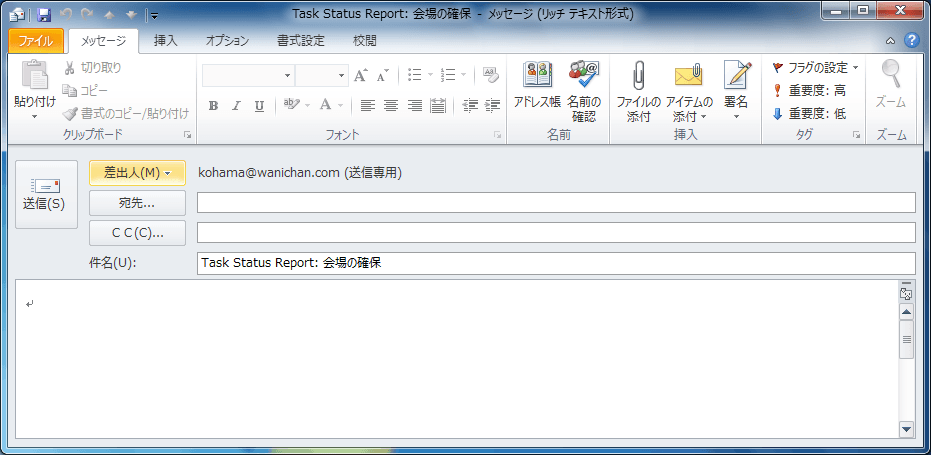The width and height of the screenshot is (931, 455).
Task: Open the 署名 signature menu
Action: [736, 91]
